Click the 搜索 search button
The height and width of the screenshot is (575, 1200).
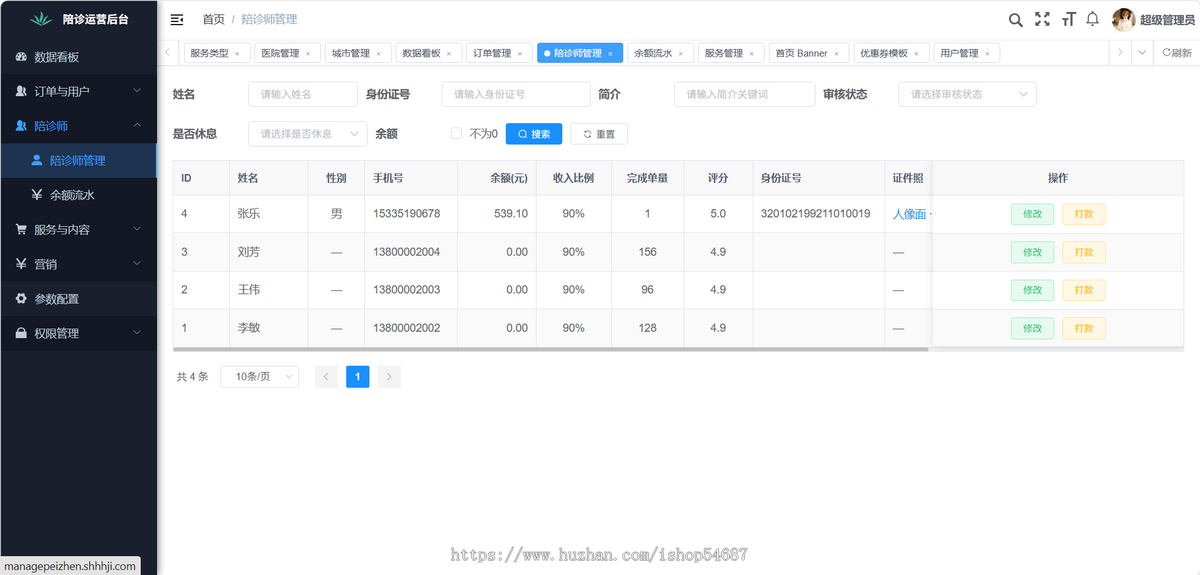[x=534, y=134]
